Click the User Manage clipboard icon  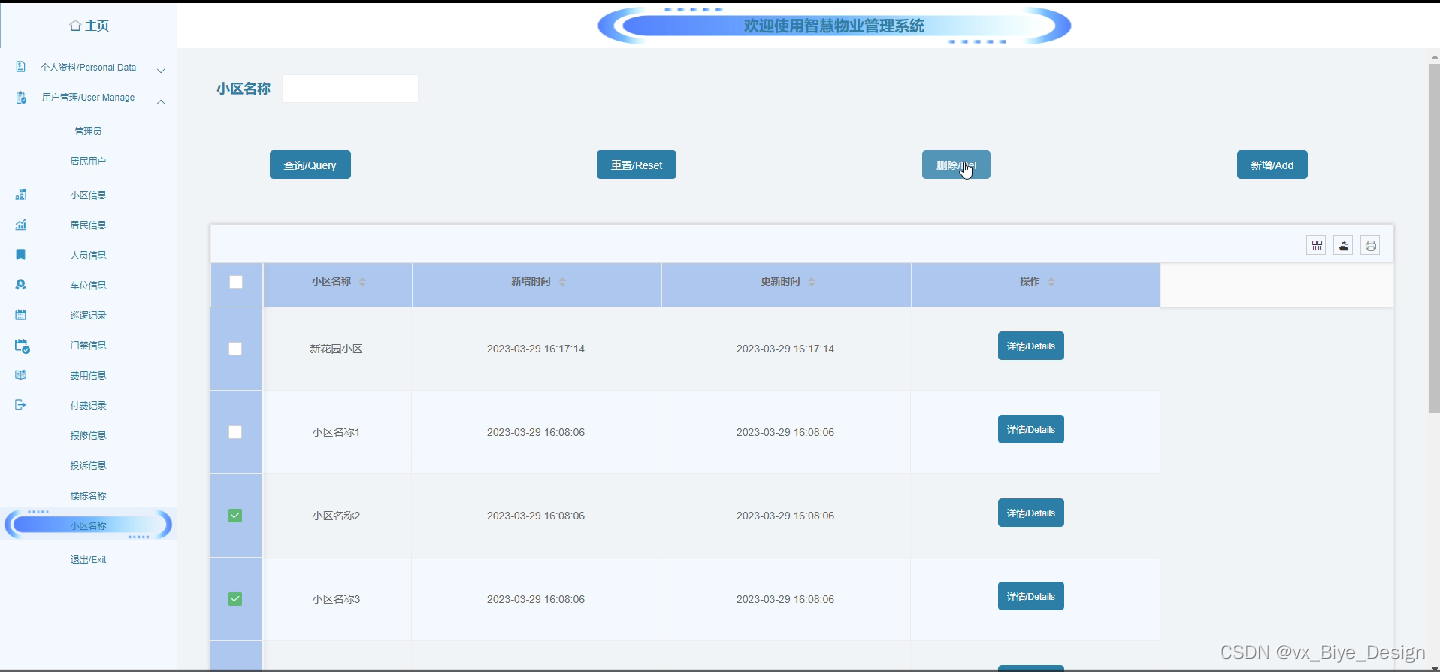tap(21, 97)
